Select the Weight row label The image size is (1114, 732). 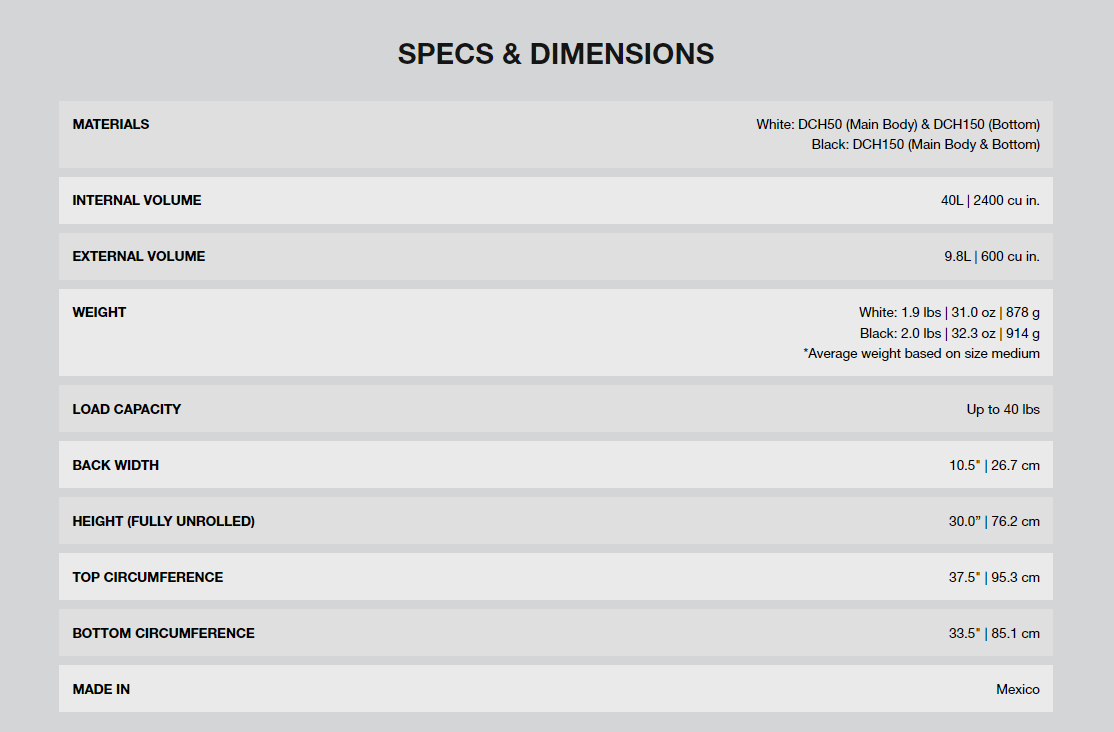click(x=99, y=313)
